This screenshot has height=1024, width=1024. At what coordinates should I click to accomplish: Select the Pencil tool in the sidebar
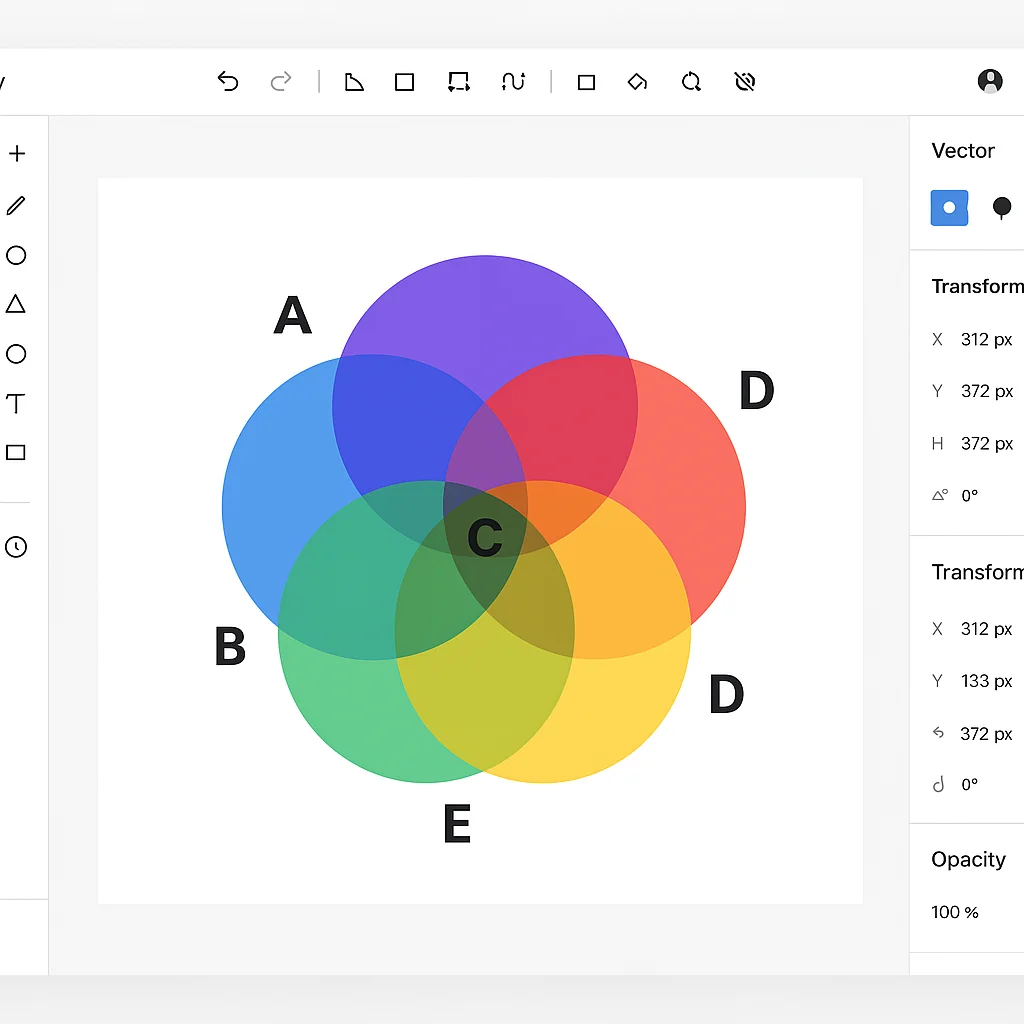click(x=16, y=205)
